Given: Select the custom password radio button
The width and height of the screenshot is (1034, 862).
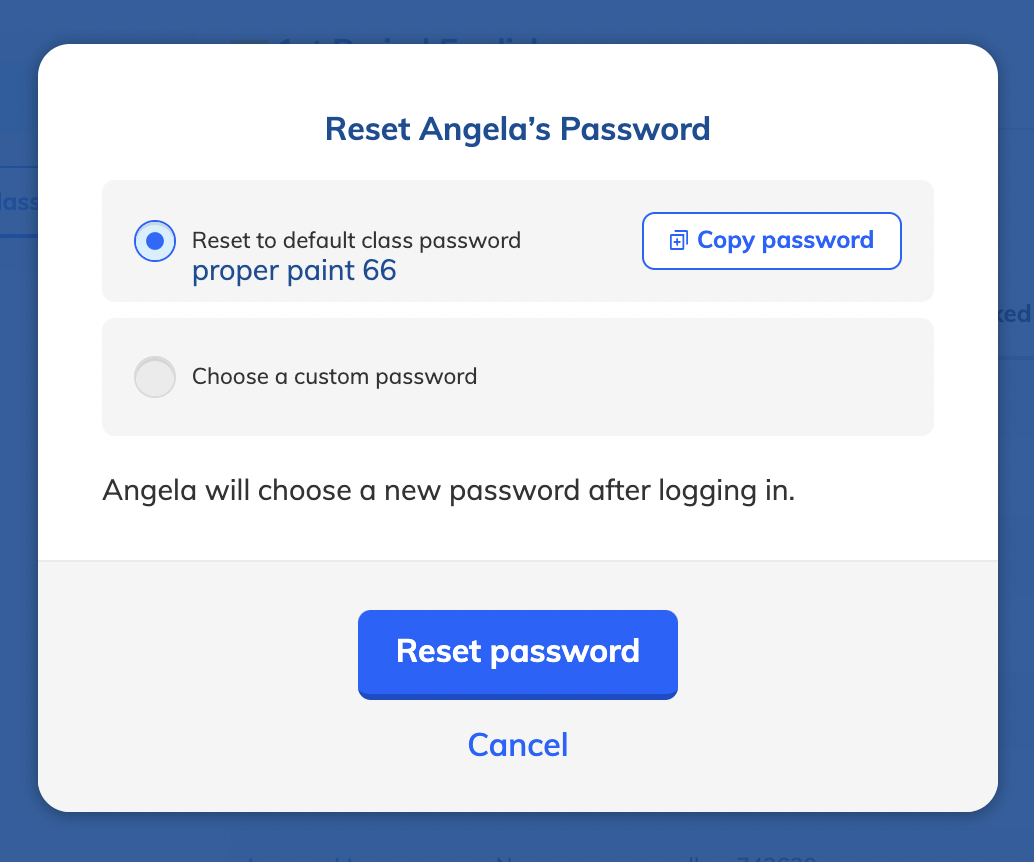Looking at the screenshot, I should point(155,377).
